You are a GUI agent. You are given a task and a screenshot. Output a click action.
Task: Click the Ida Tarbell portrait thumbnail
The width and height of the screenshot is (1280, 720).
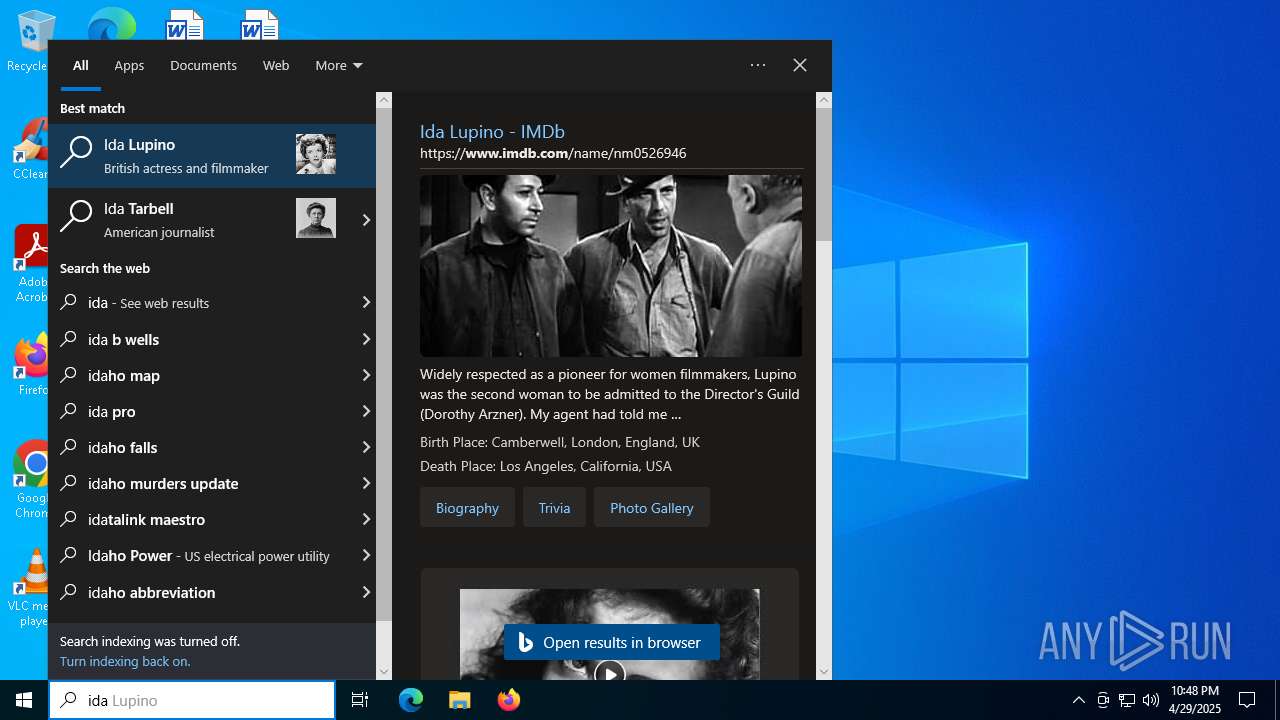[x=316, y=218]
